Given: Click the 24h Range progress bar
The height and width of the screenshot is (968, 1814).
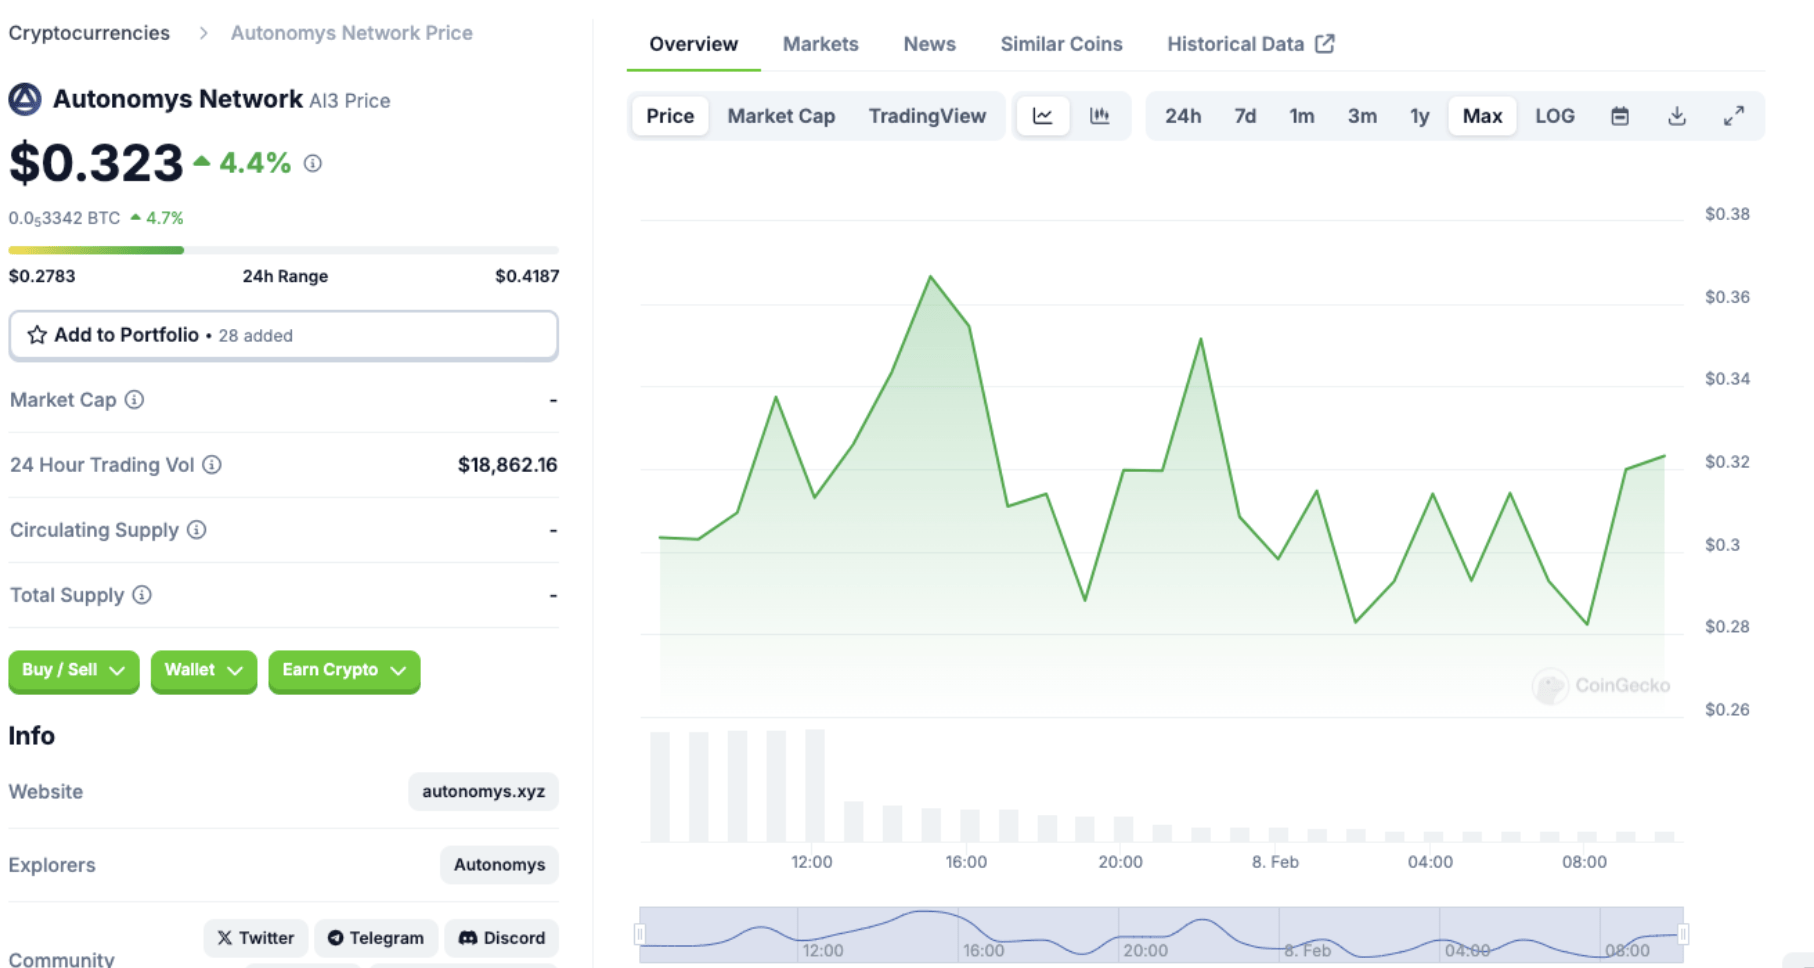Looking at the screenshot, I should [x=284, y=250].
